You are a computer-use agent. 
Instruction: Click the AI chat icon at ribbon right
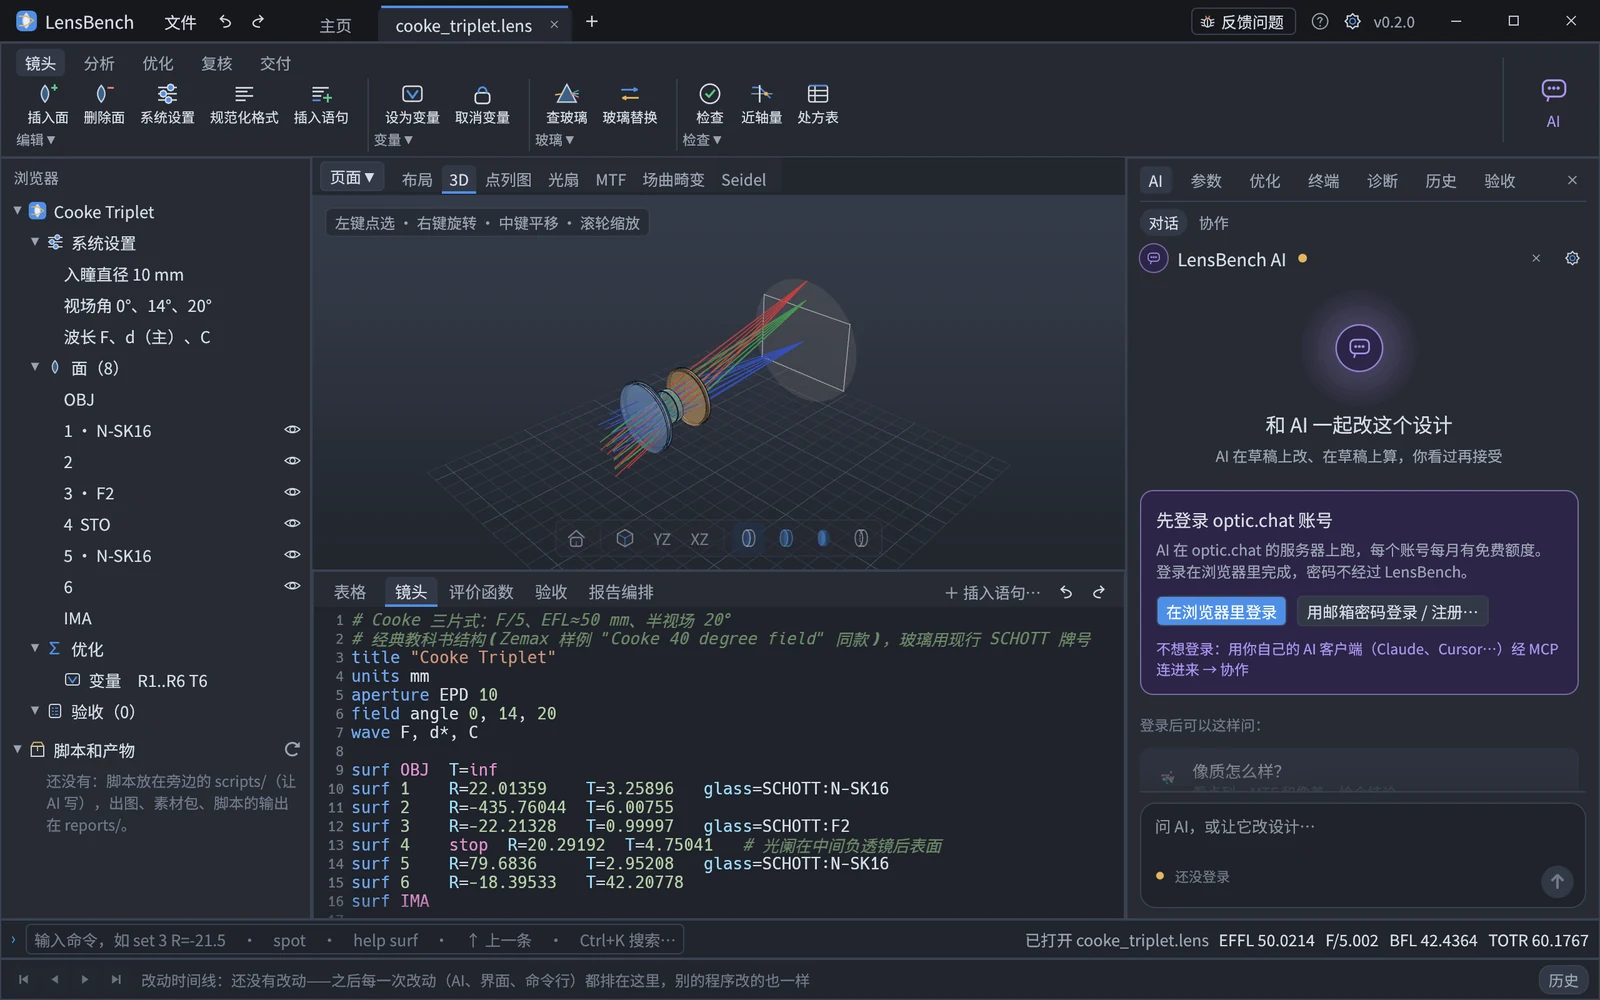1553,90
